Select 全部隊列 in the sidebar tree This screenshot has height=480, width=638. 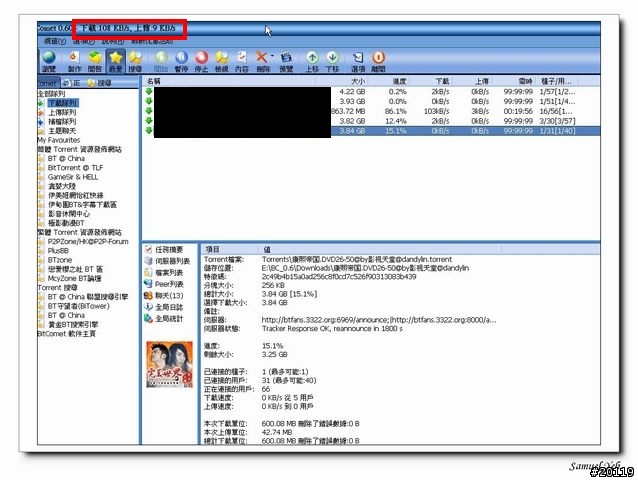(x=51, y=94)
